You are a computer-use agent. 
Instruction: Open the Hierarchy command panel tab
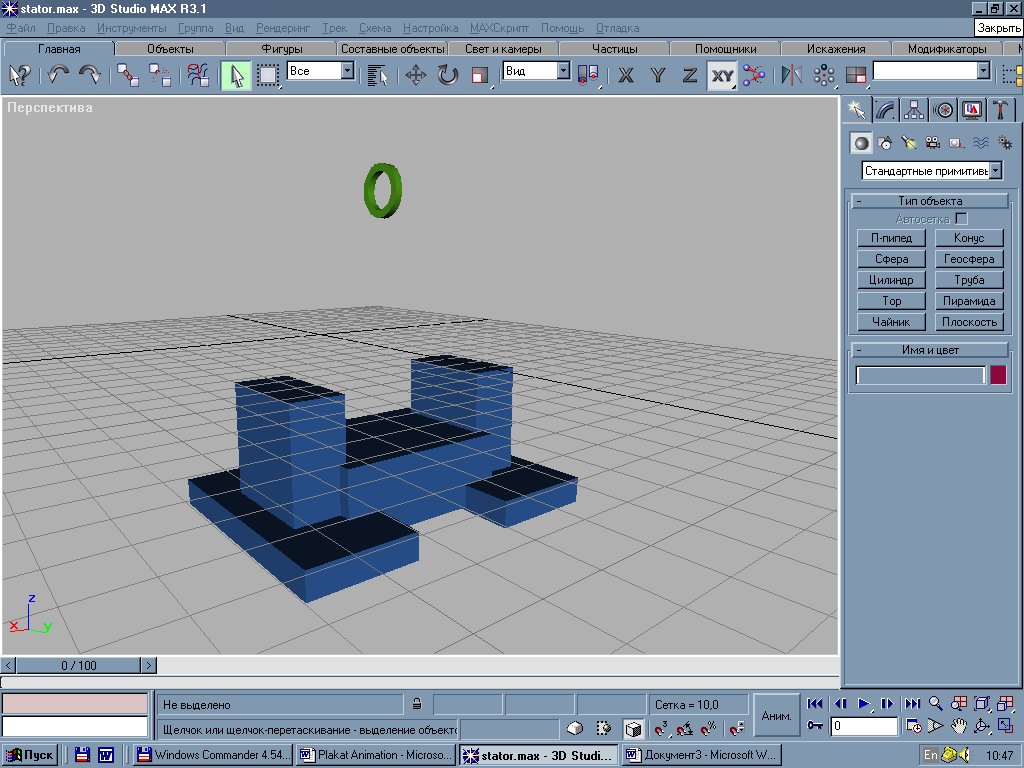[x=914, y=110]
